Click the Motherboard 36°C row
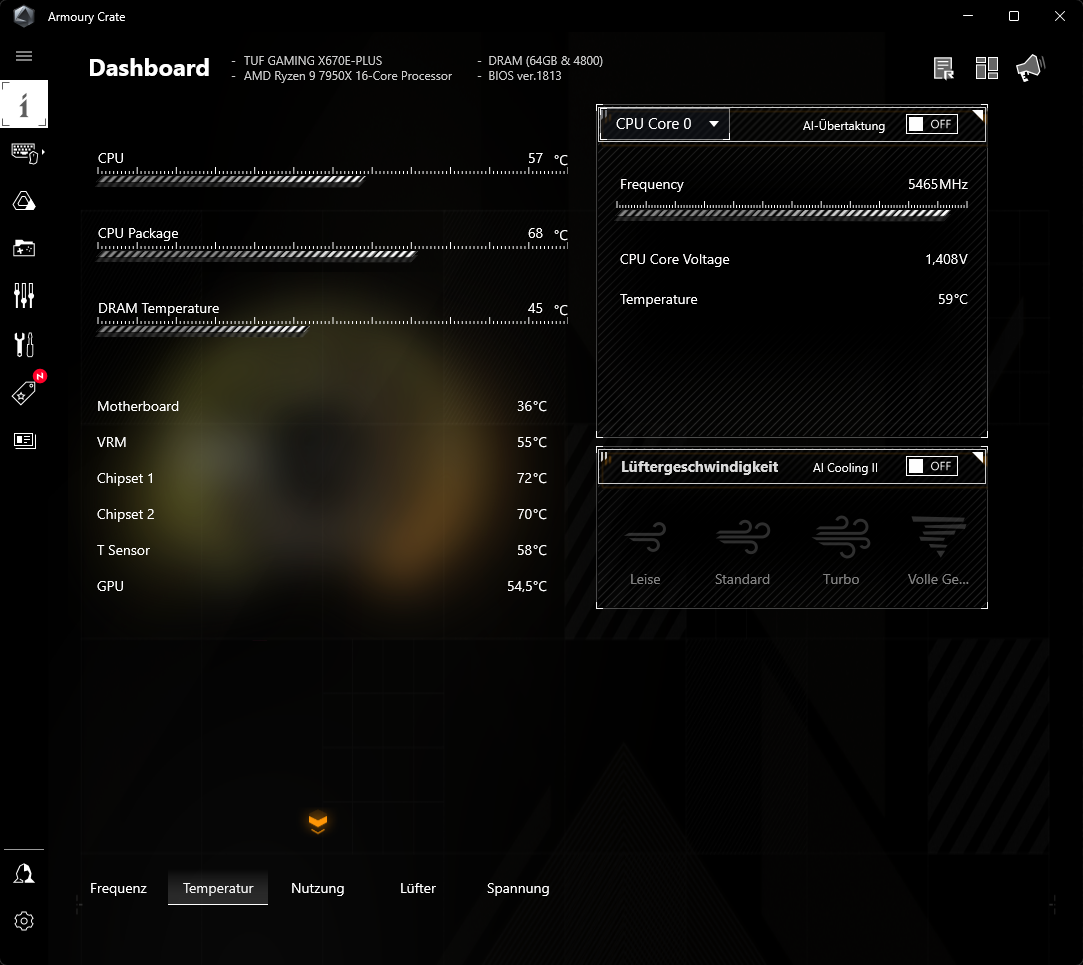This screenshot has width=1083, height=965. pos(322,406)
